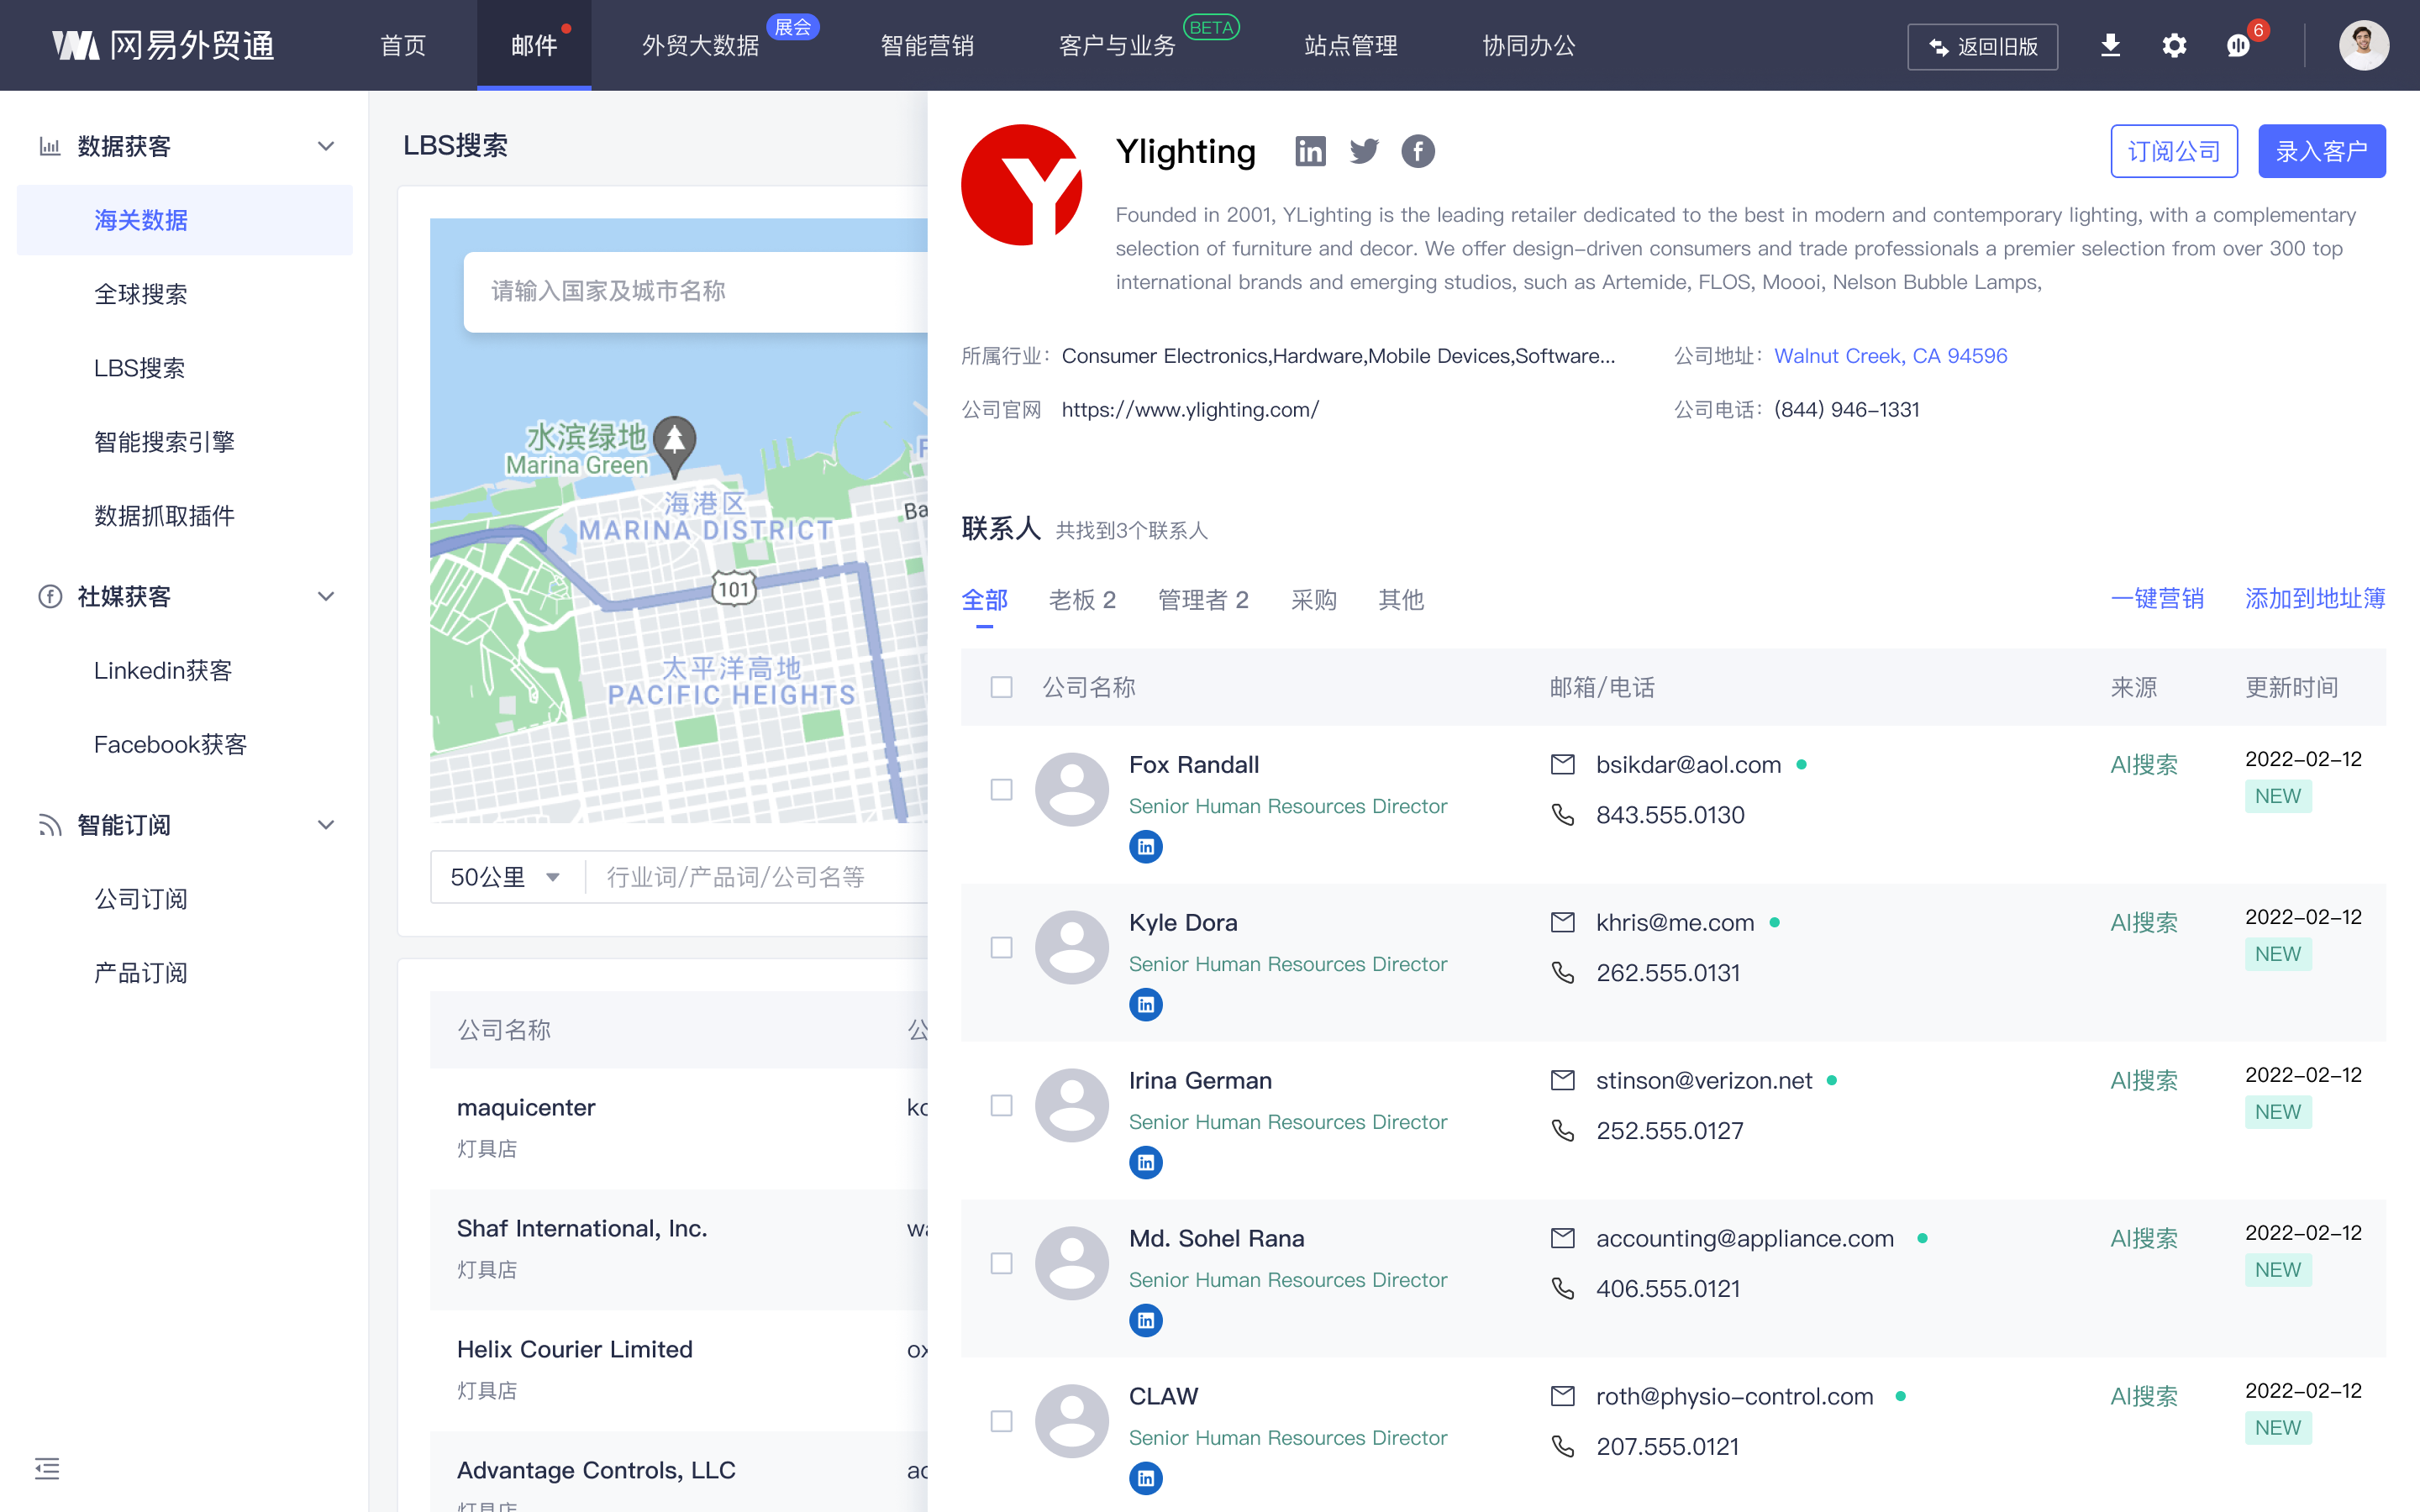Click the download icon in top bar
The width and height of the screenshot is (2420, 1512).
2111,45
